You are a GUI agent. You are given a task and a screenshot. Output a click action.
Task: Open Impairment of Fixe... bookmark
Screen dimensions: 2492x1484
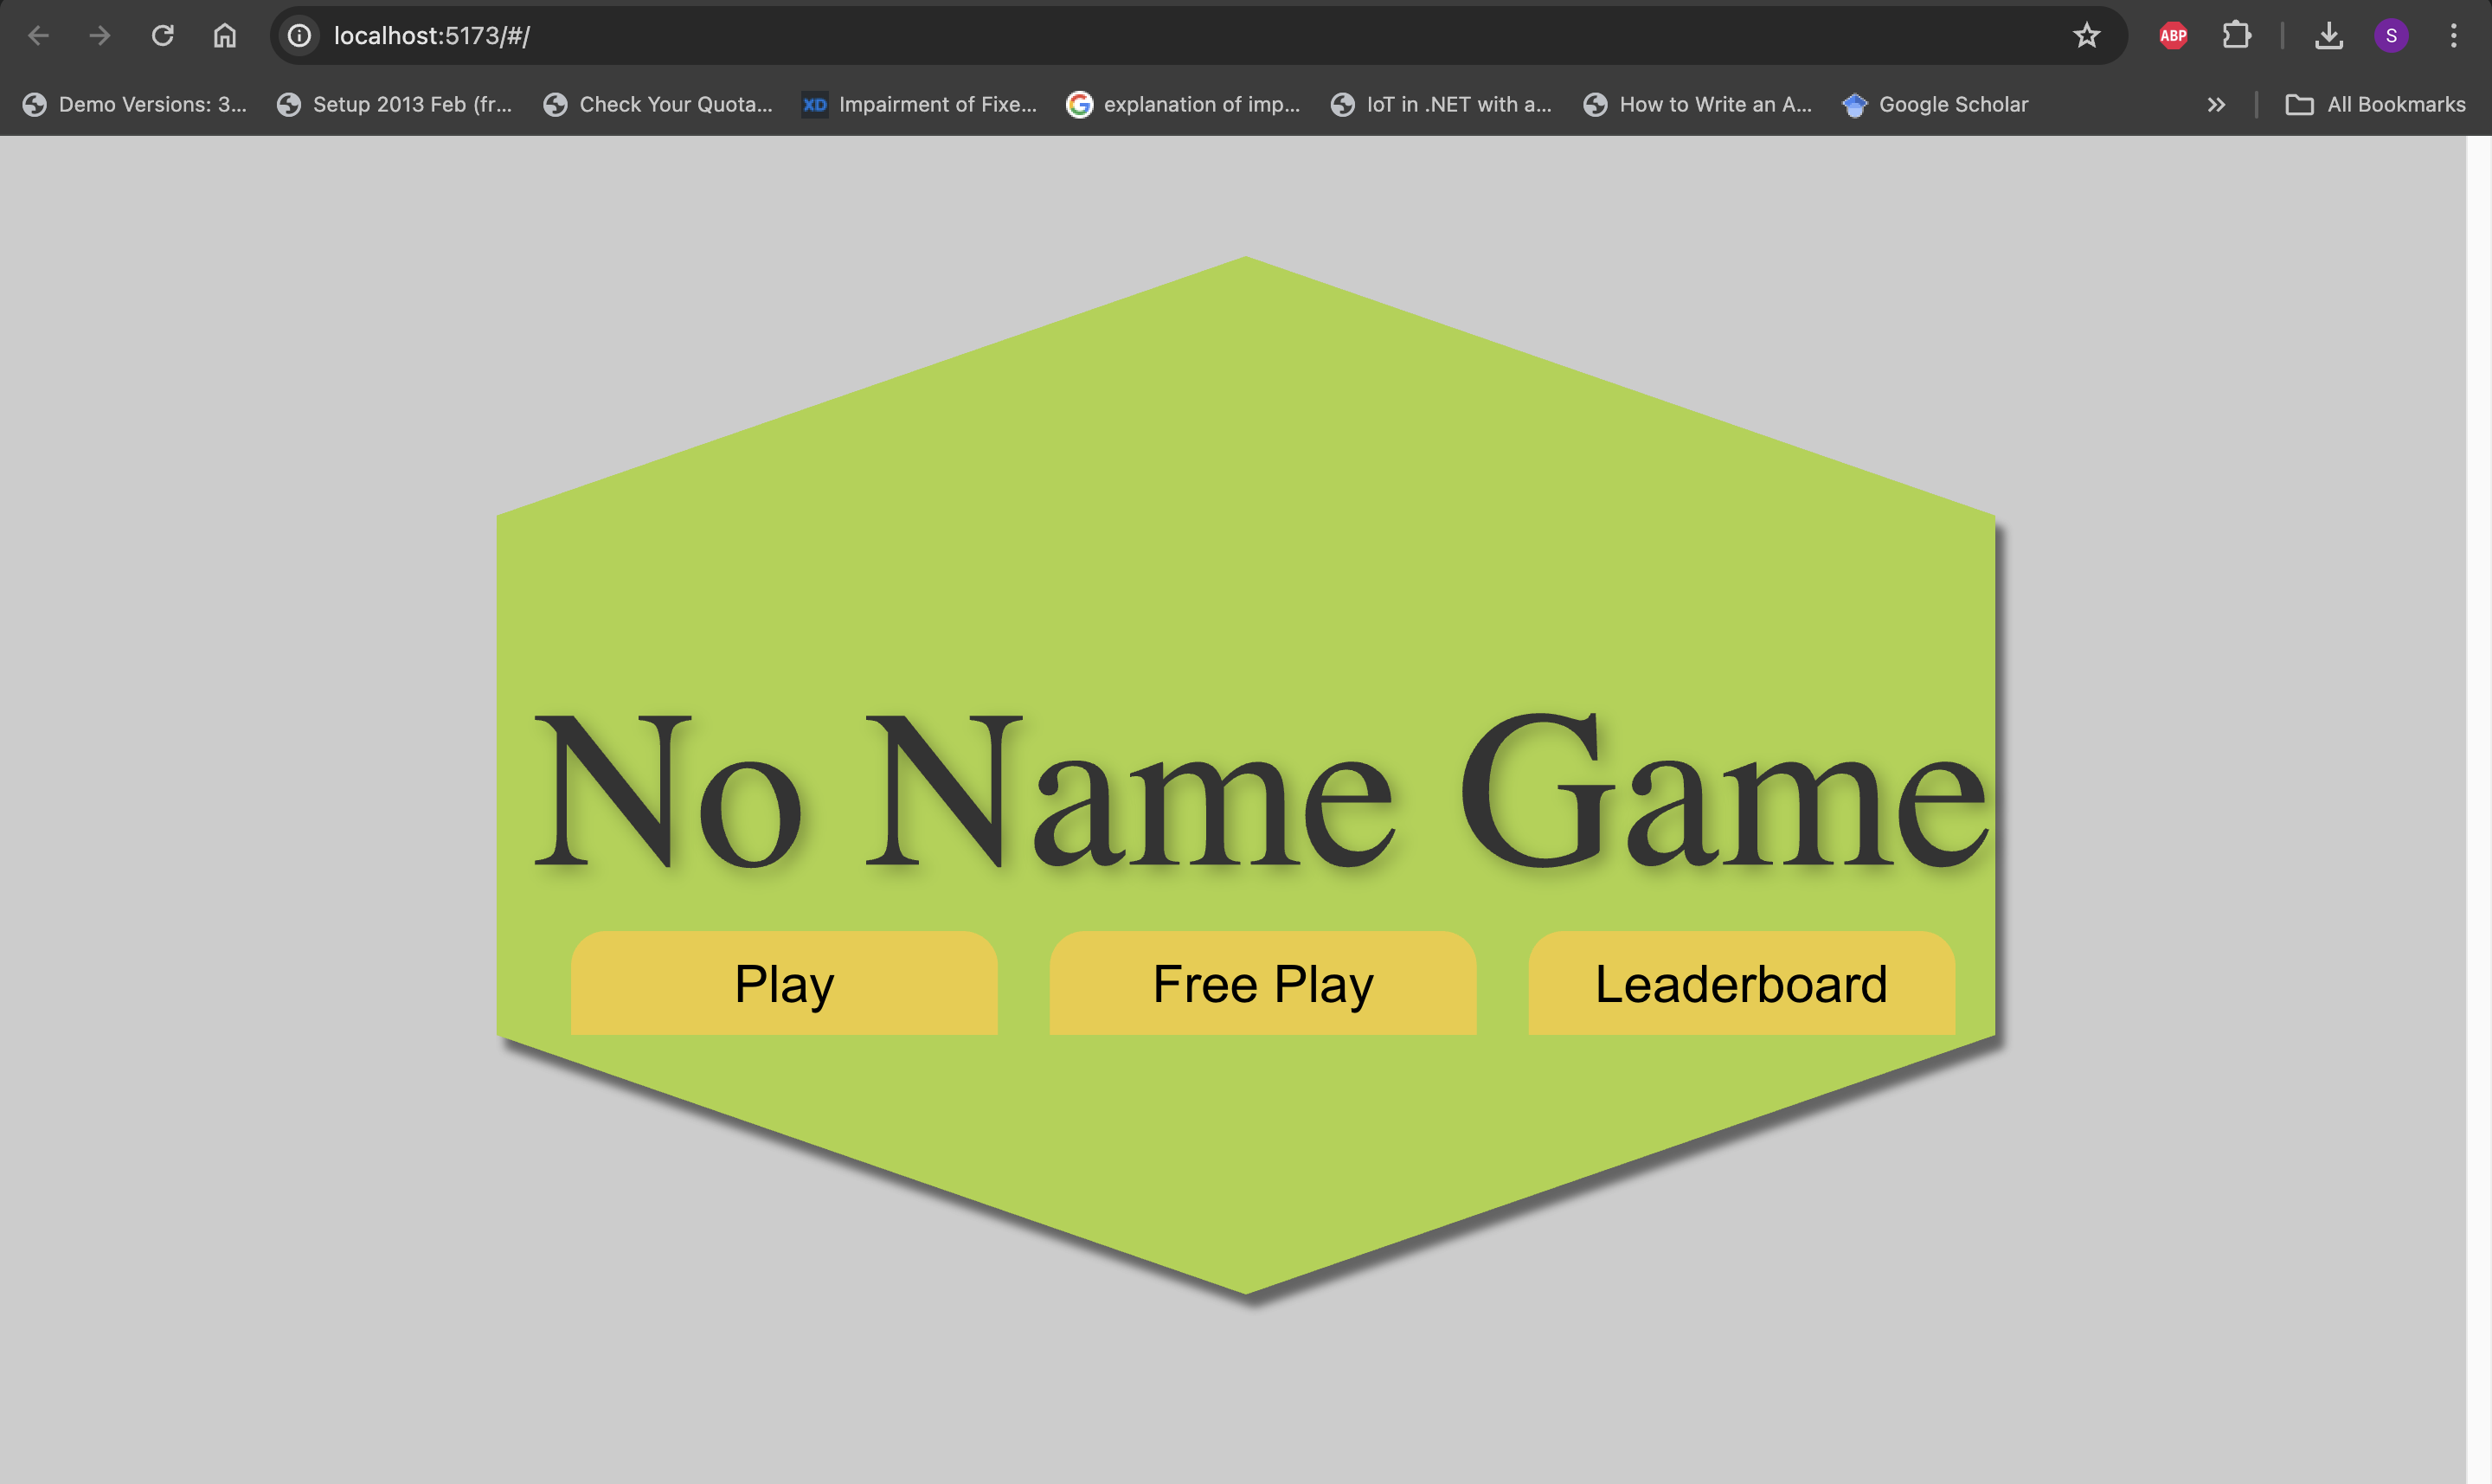click(x=919, y=104)
